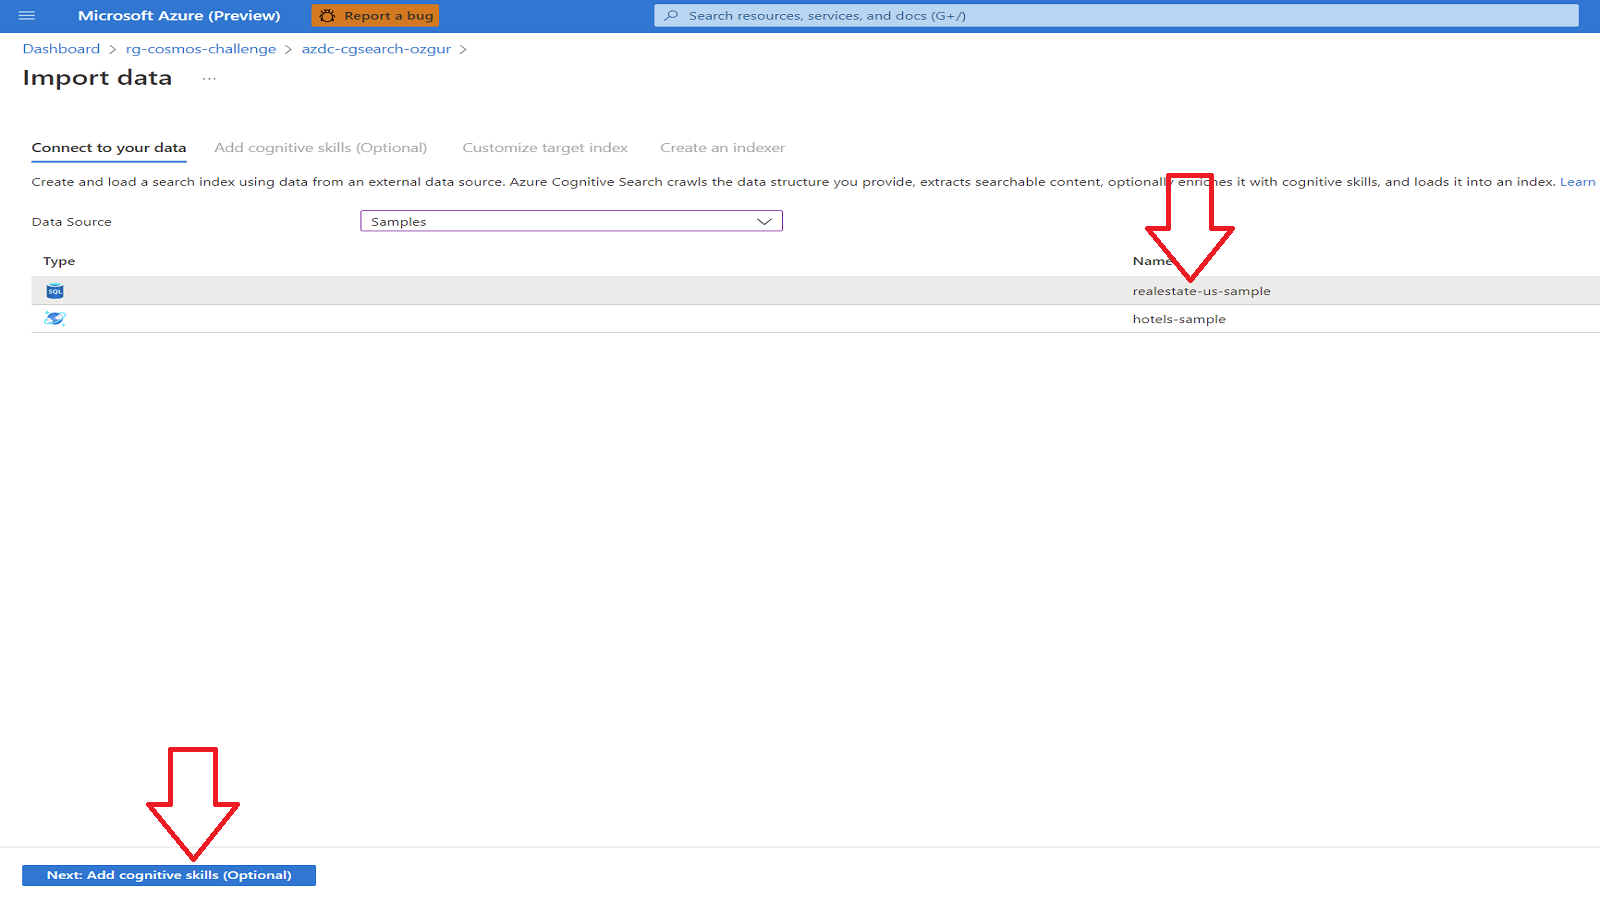Click the hamburger menu icon

(27, 15)
